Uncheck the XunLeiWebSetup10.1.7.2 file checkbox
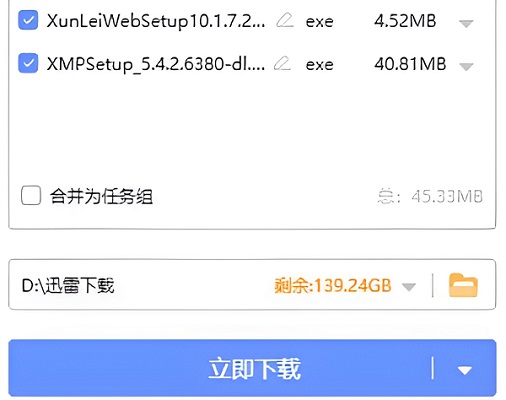 pos(28,20)
